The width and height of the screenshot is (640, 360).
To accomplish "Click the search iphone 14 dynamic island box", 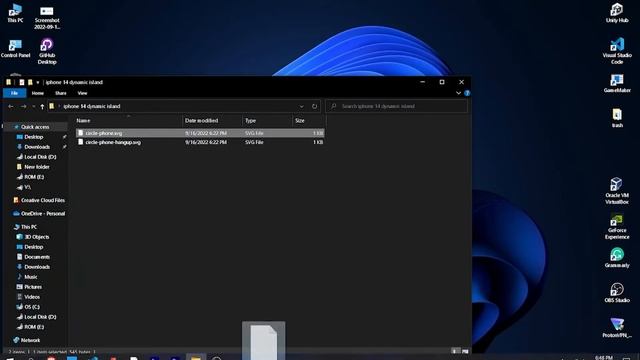I will click(397, 106).
